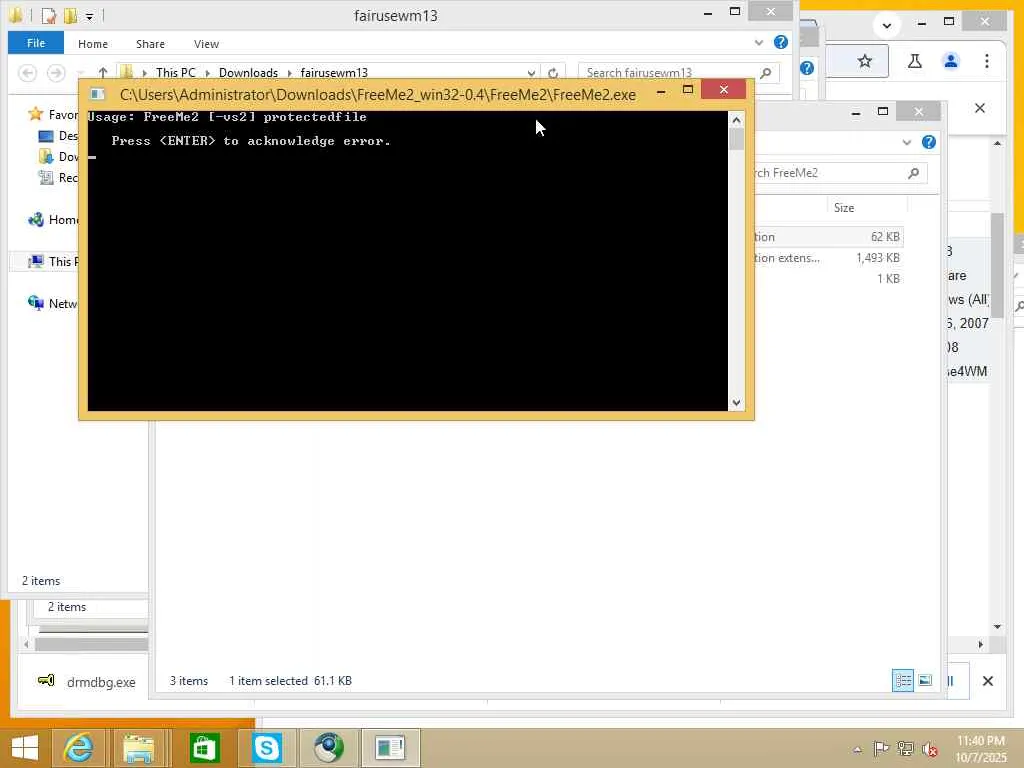Click quick access properties icon in title bar
1024x768 pixels.
coord(48,15)
